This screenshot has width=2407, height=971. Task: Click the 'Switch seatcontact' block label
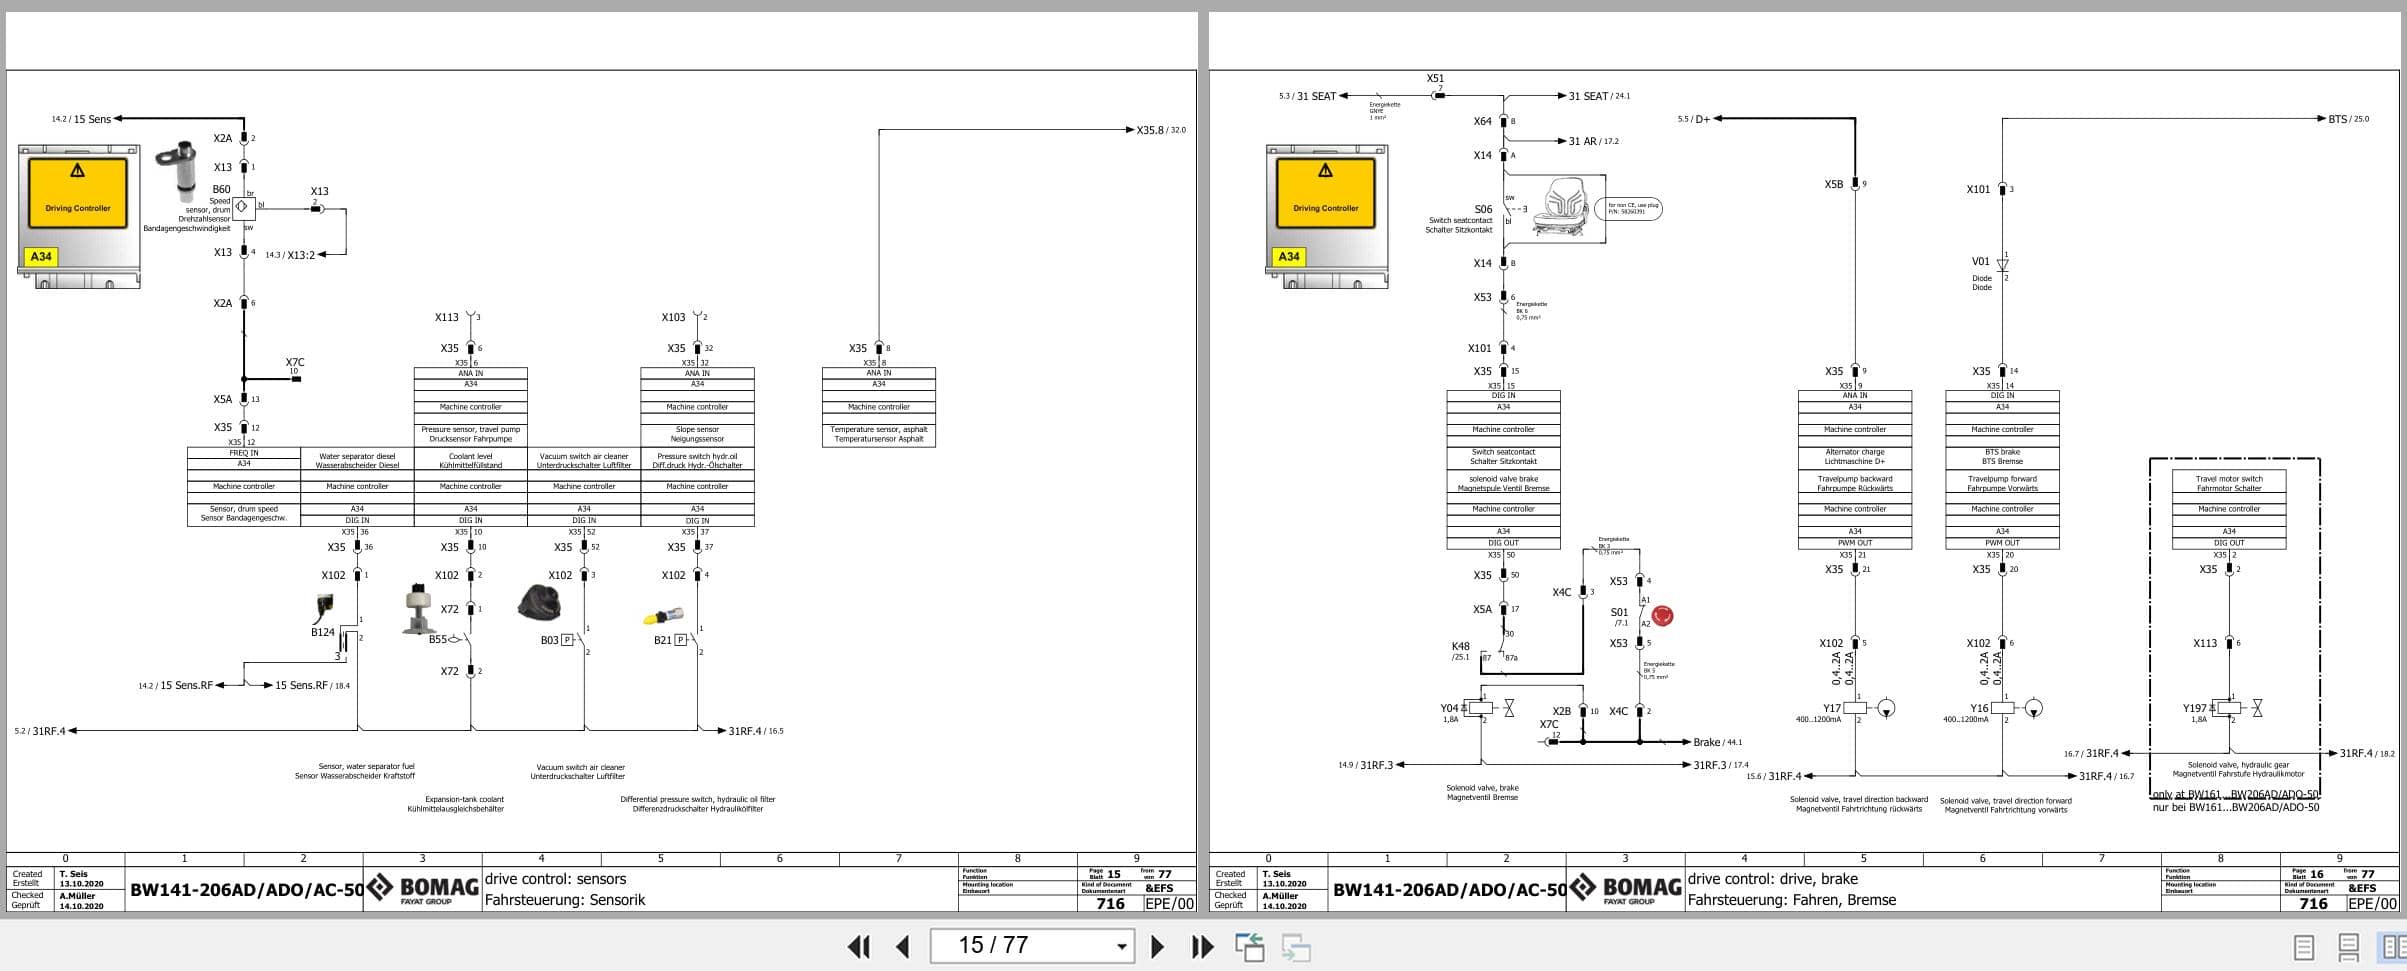pos(1503,452)
